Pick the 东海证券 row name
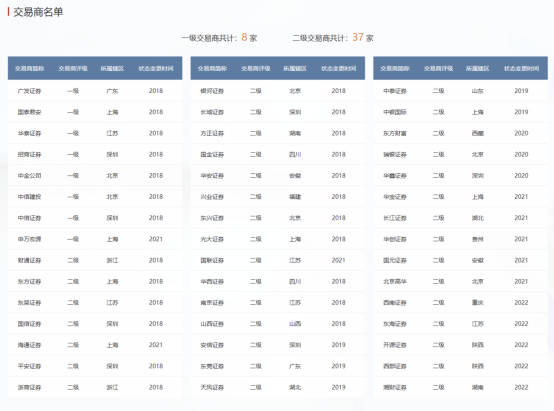 (x=395, y=324)
